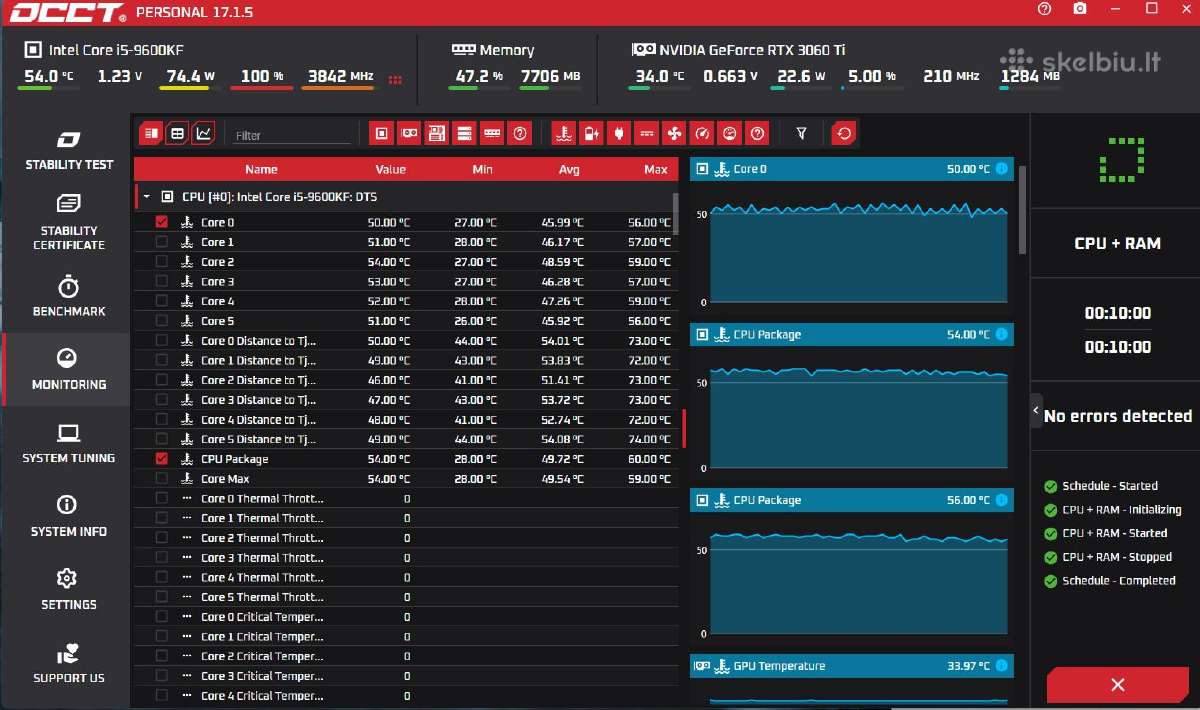Check the Core 4 row checkbox

[162, 301]
